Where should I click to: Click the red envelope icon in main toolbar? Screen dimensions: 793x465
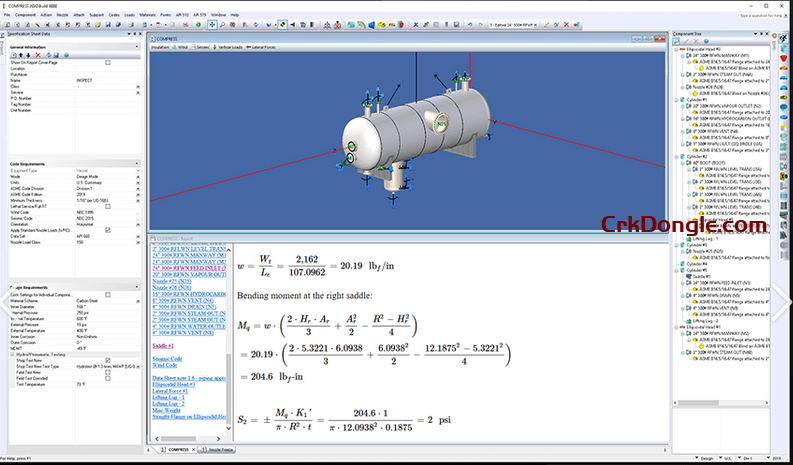coord(186,24)
